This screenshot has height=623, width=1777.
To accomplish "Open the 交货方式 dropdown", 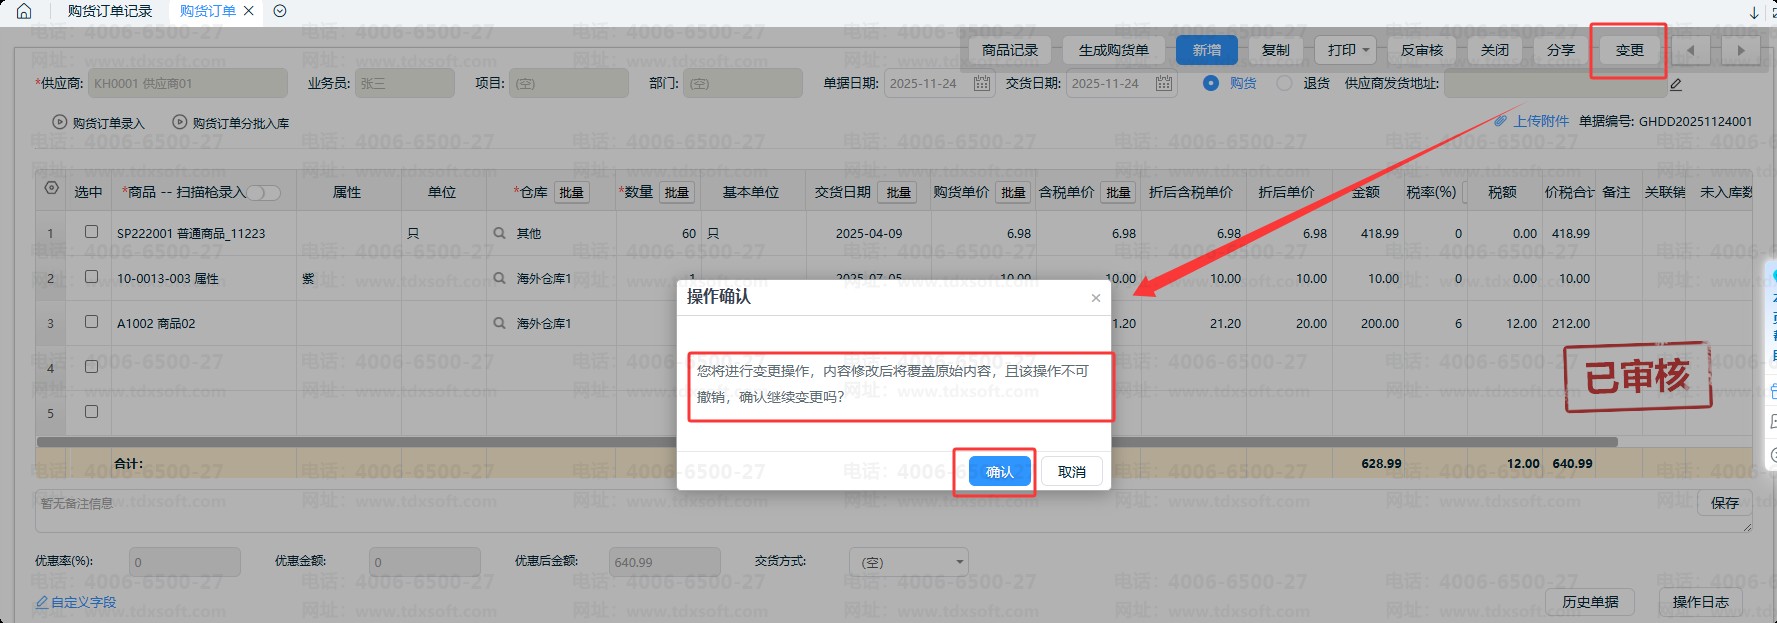I will [909, 562].
